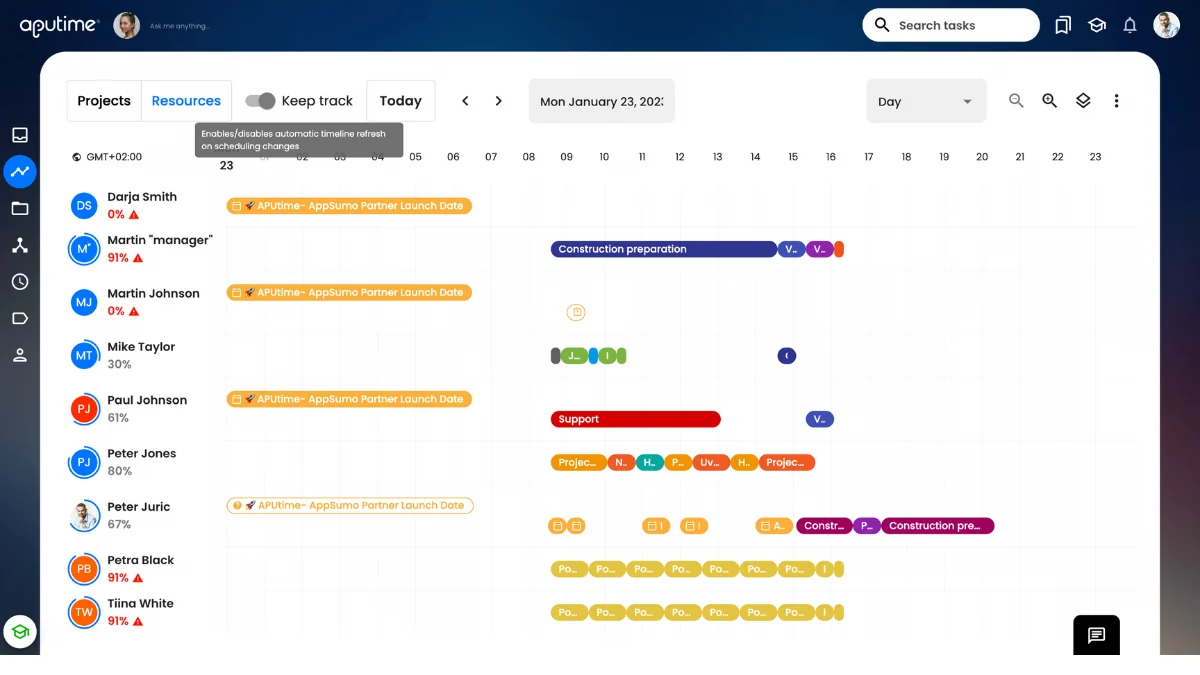Open the hierarchy structure icon in sidebar
This screenshot has width=1200, height=675.
[20, 245]
